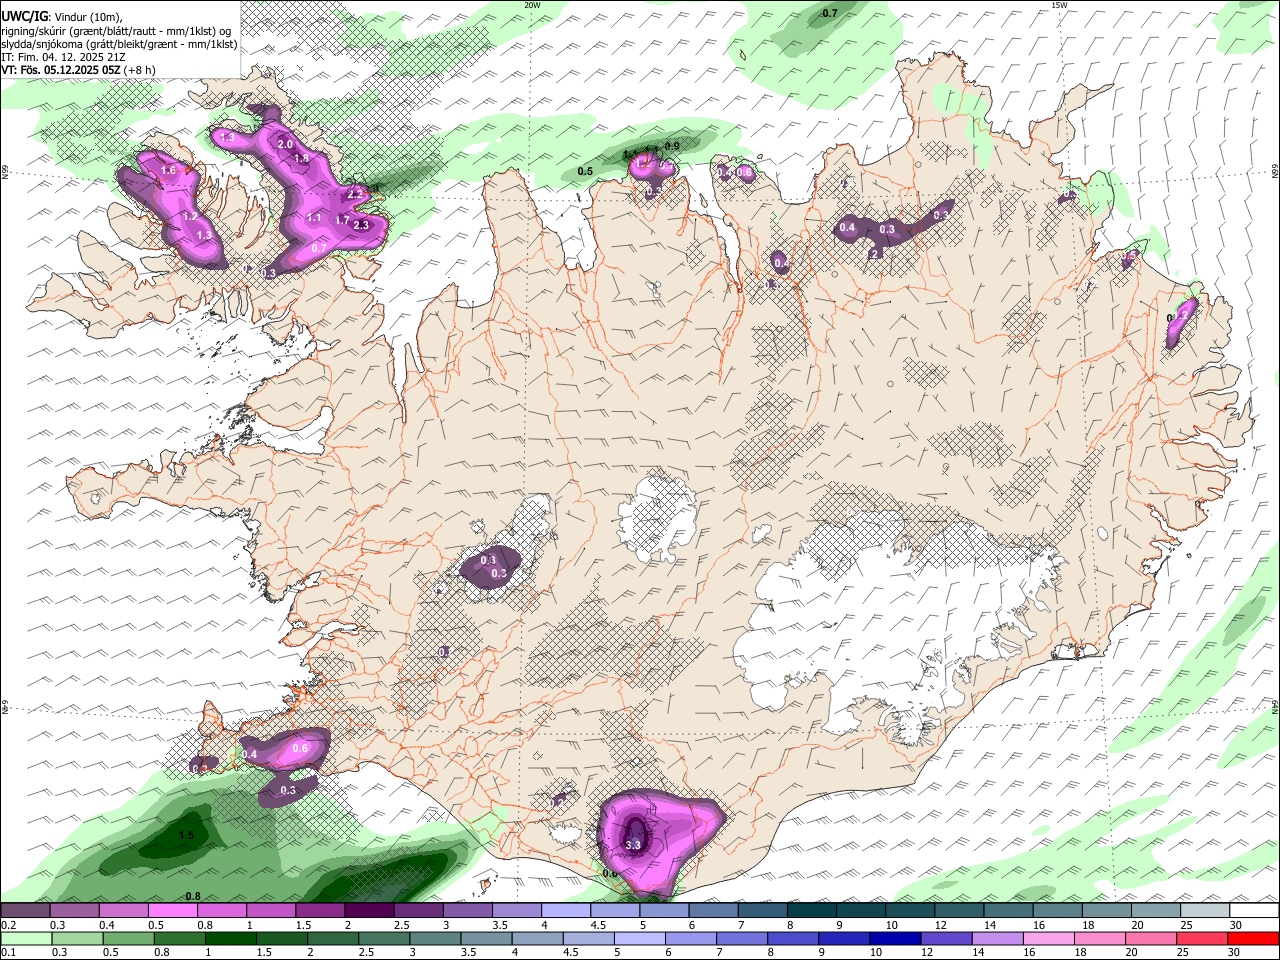Click the white swatch at the upper scale's end
This screenshot has height=960, width=1280.
point(1255,911)
